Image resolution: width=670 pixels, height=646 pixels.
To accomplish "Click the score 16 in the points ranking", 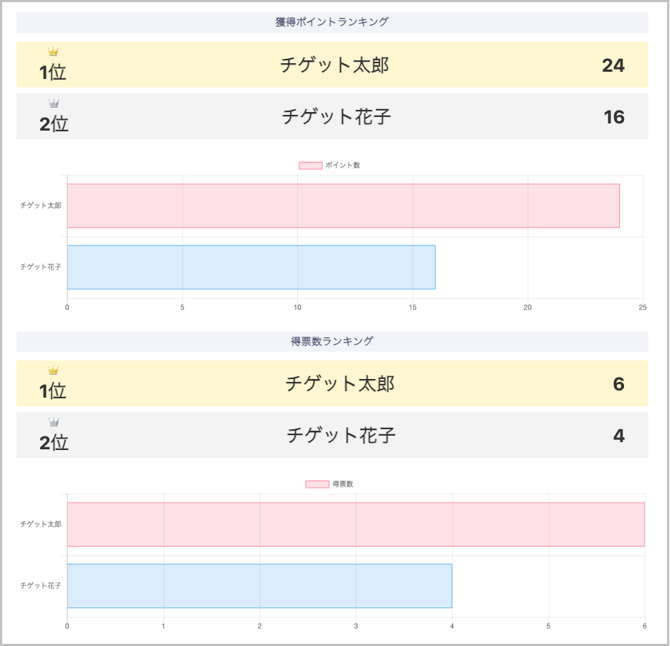I will point(614,117).
